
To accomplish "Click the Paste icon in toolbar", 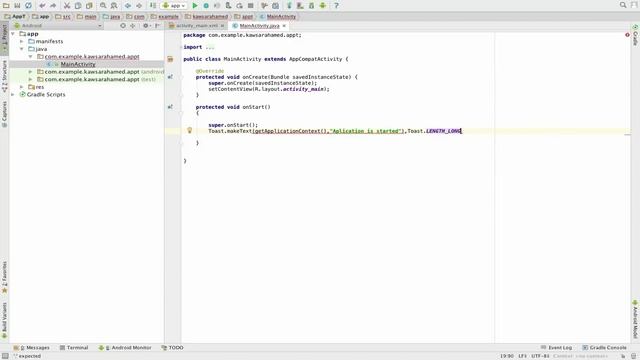I will (89, 5).
